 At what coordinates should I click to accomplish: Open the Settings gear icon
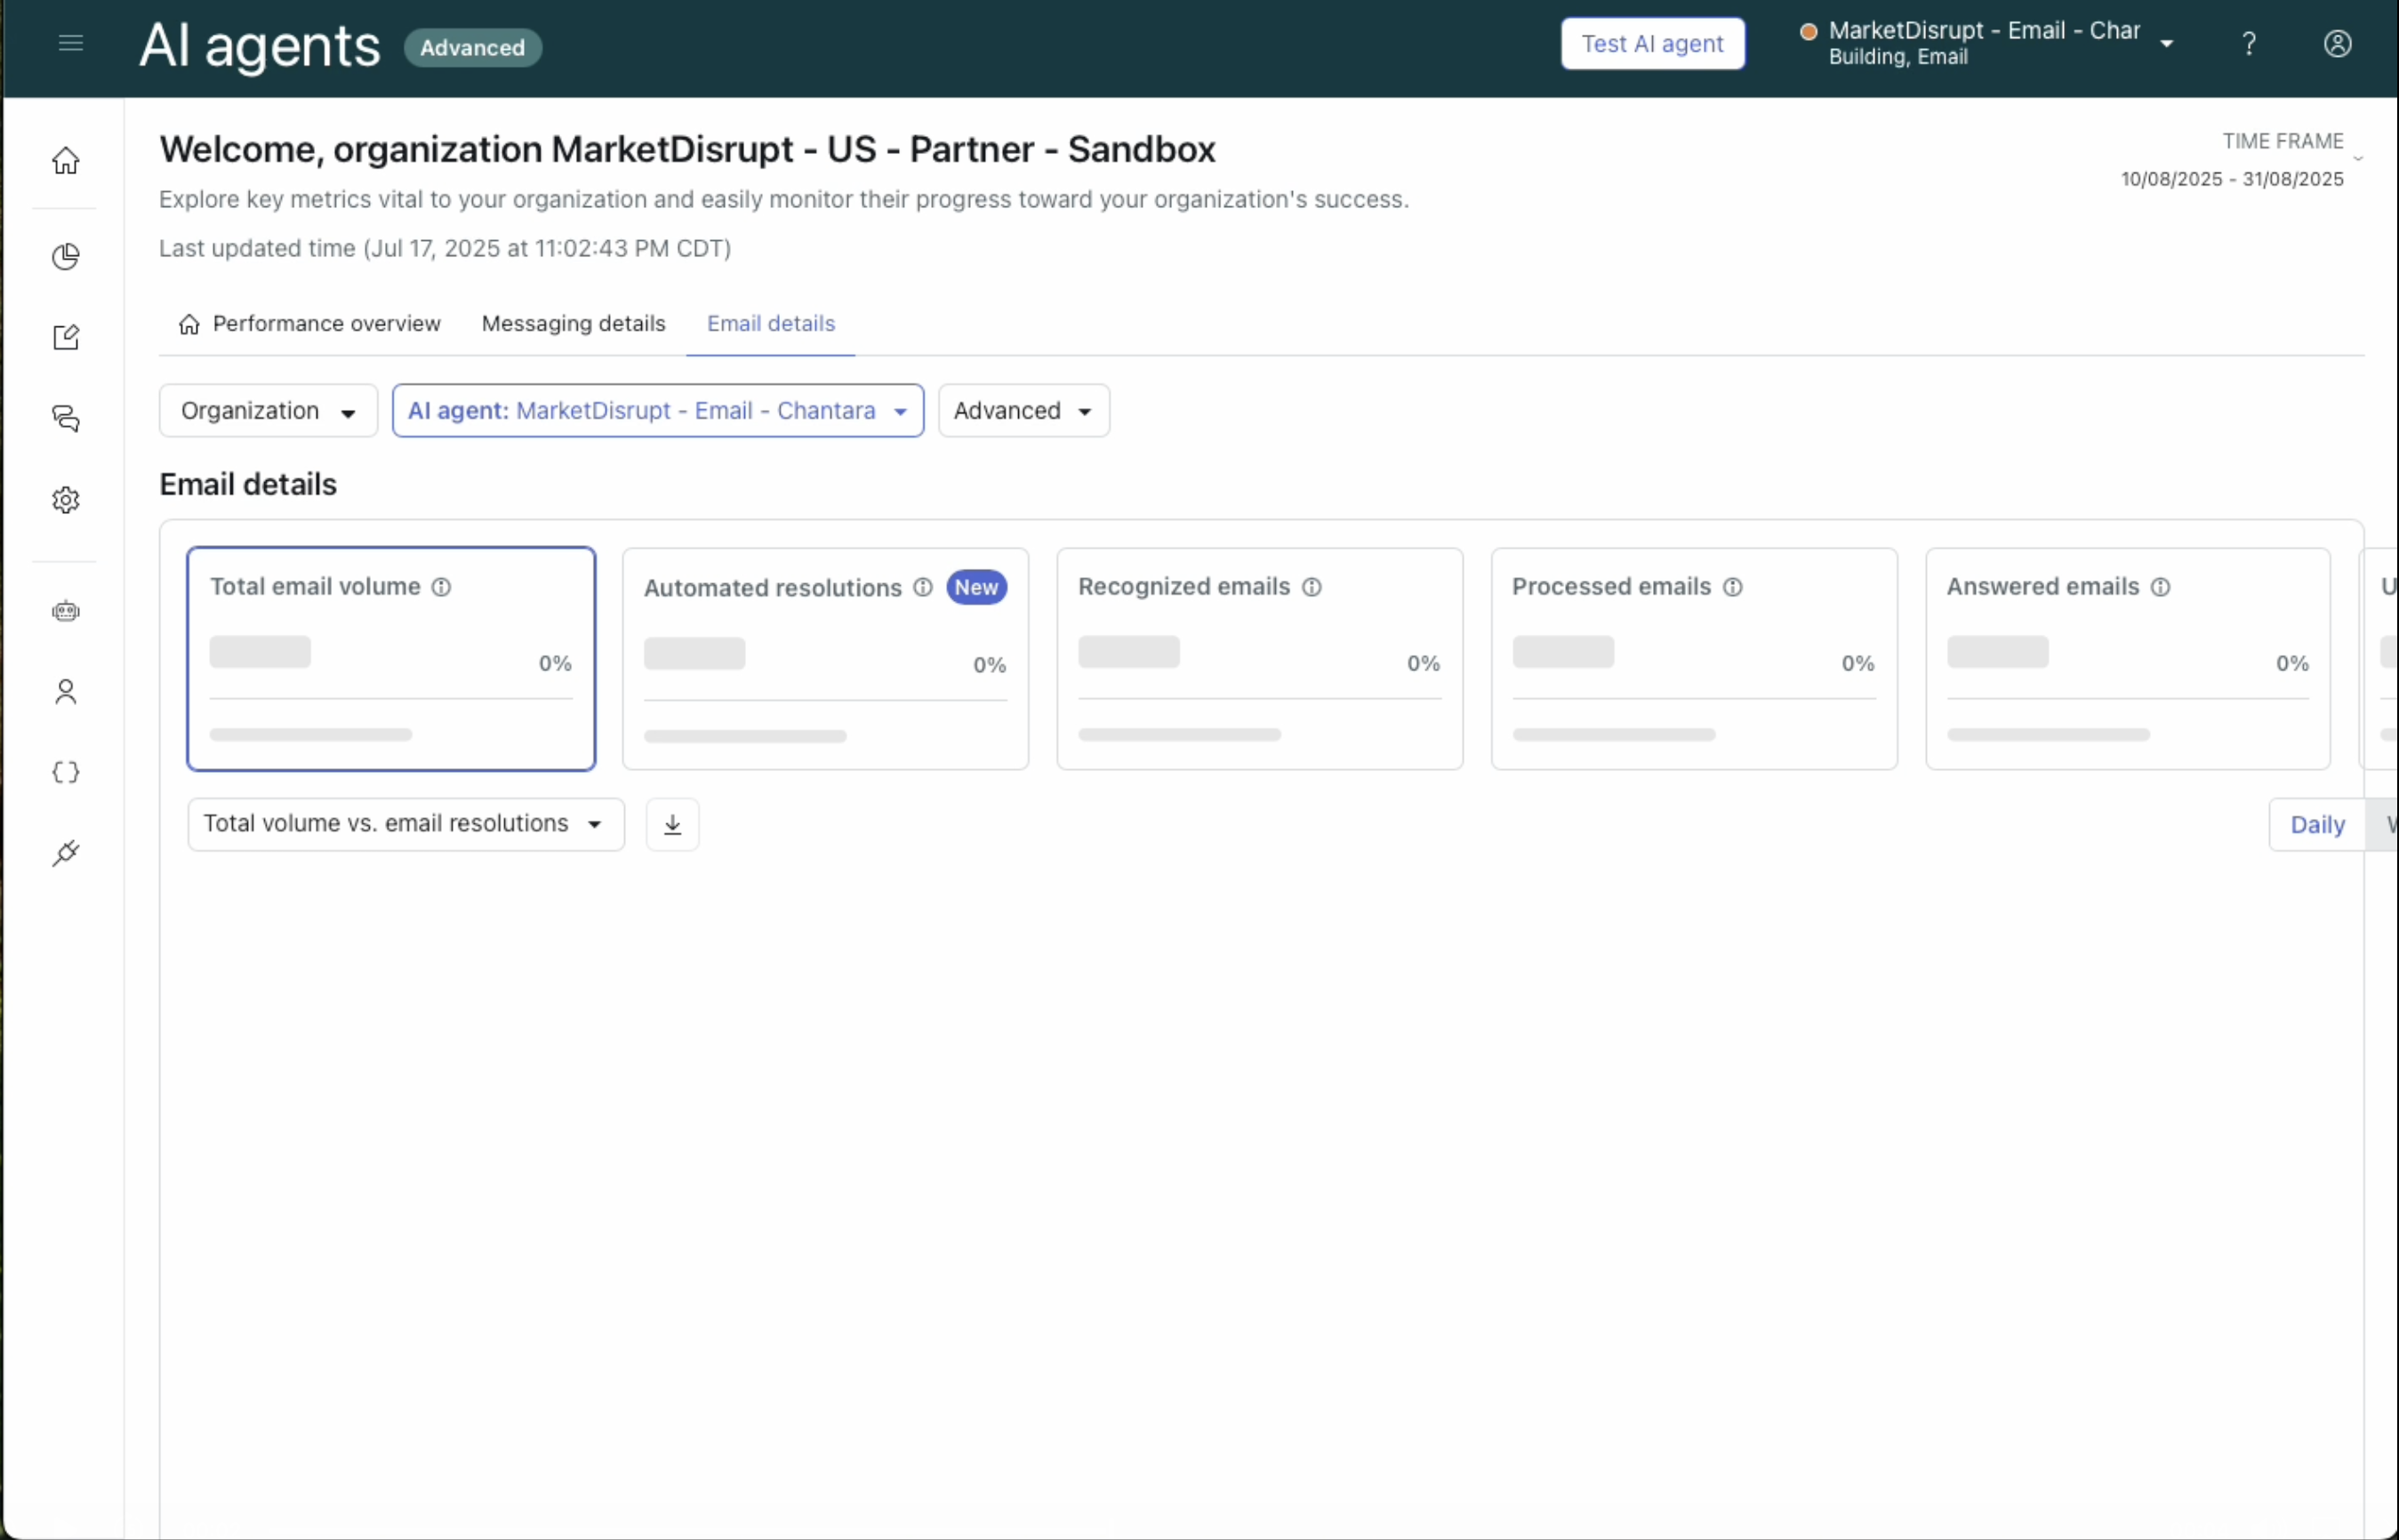click(x=65, y=500)
